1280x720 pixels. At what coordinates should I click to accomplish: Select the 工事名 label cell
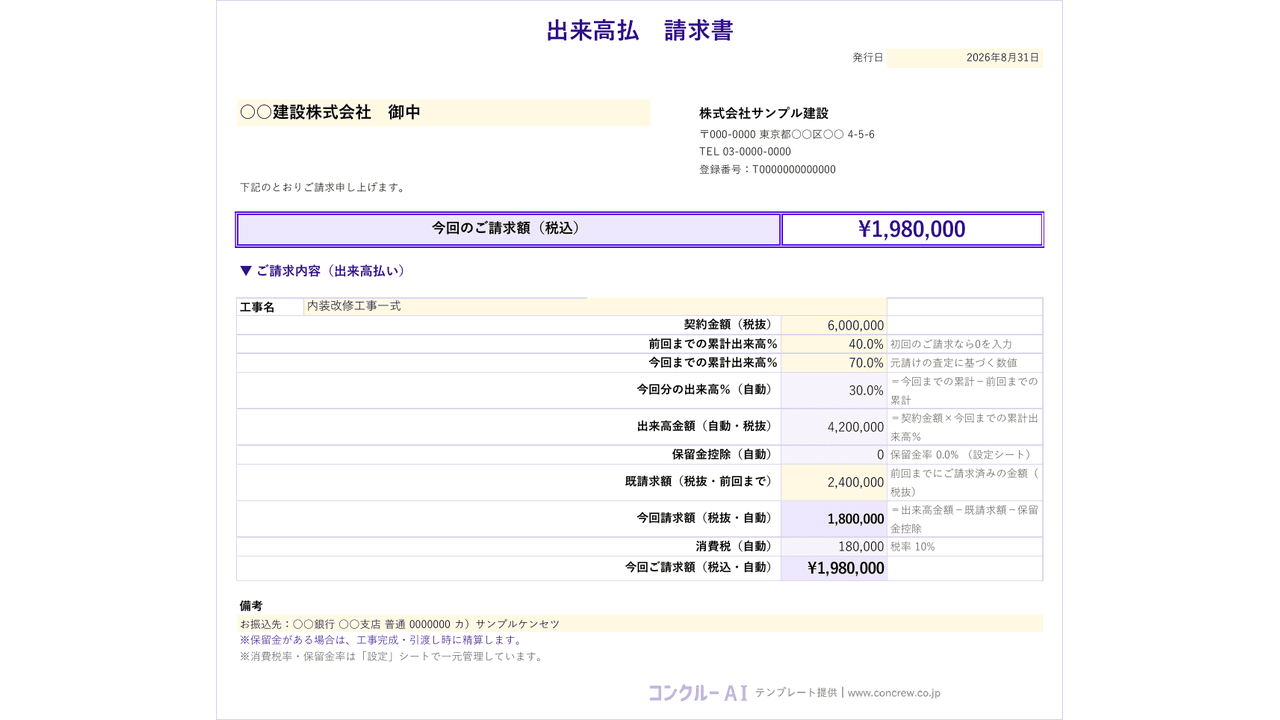[270, 307]
